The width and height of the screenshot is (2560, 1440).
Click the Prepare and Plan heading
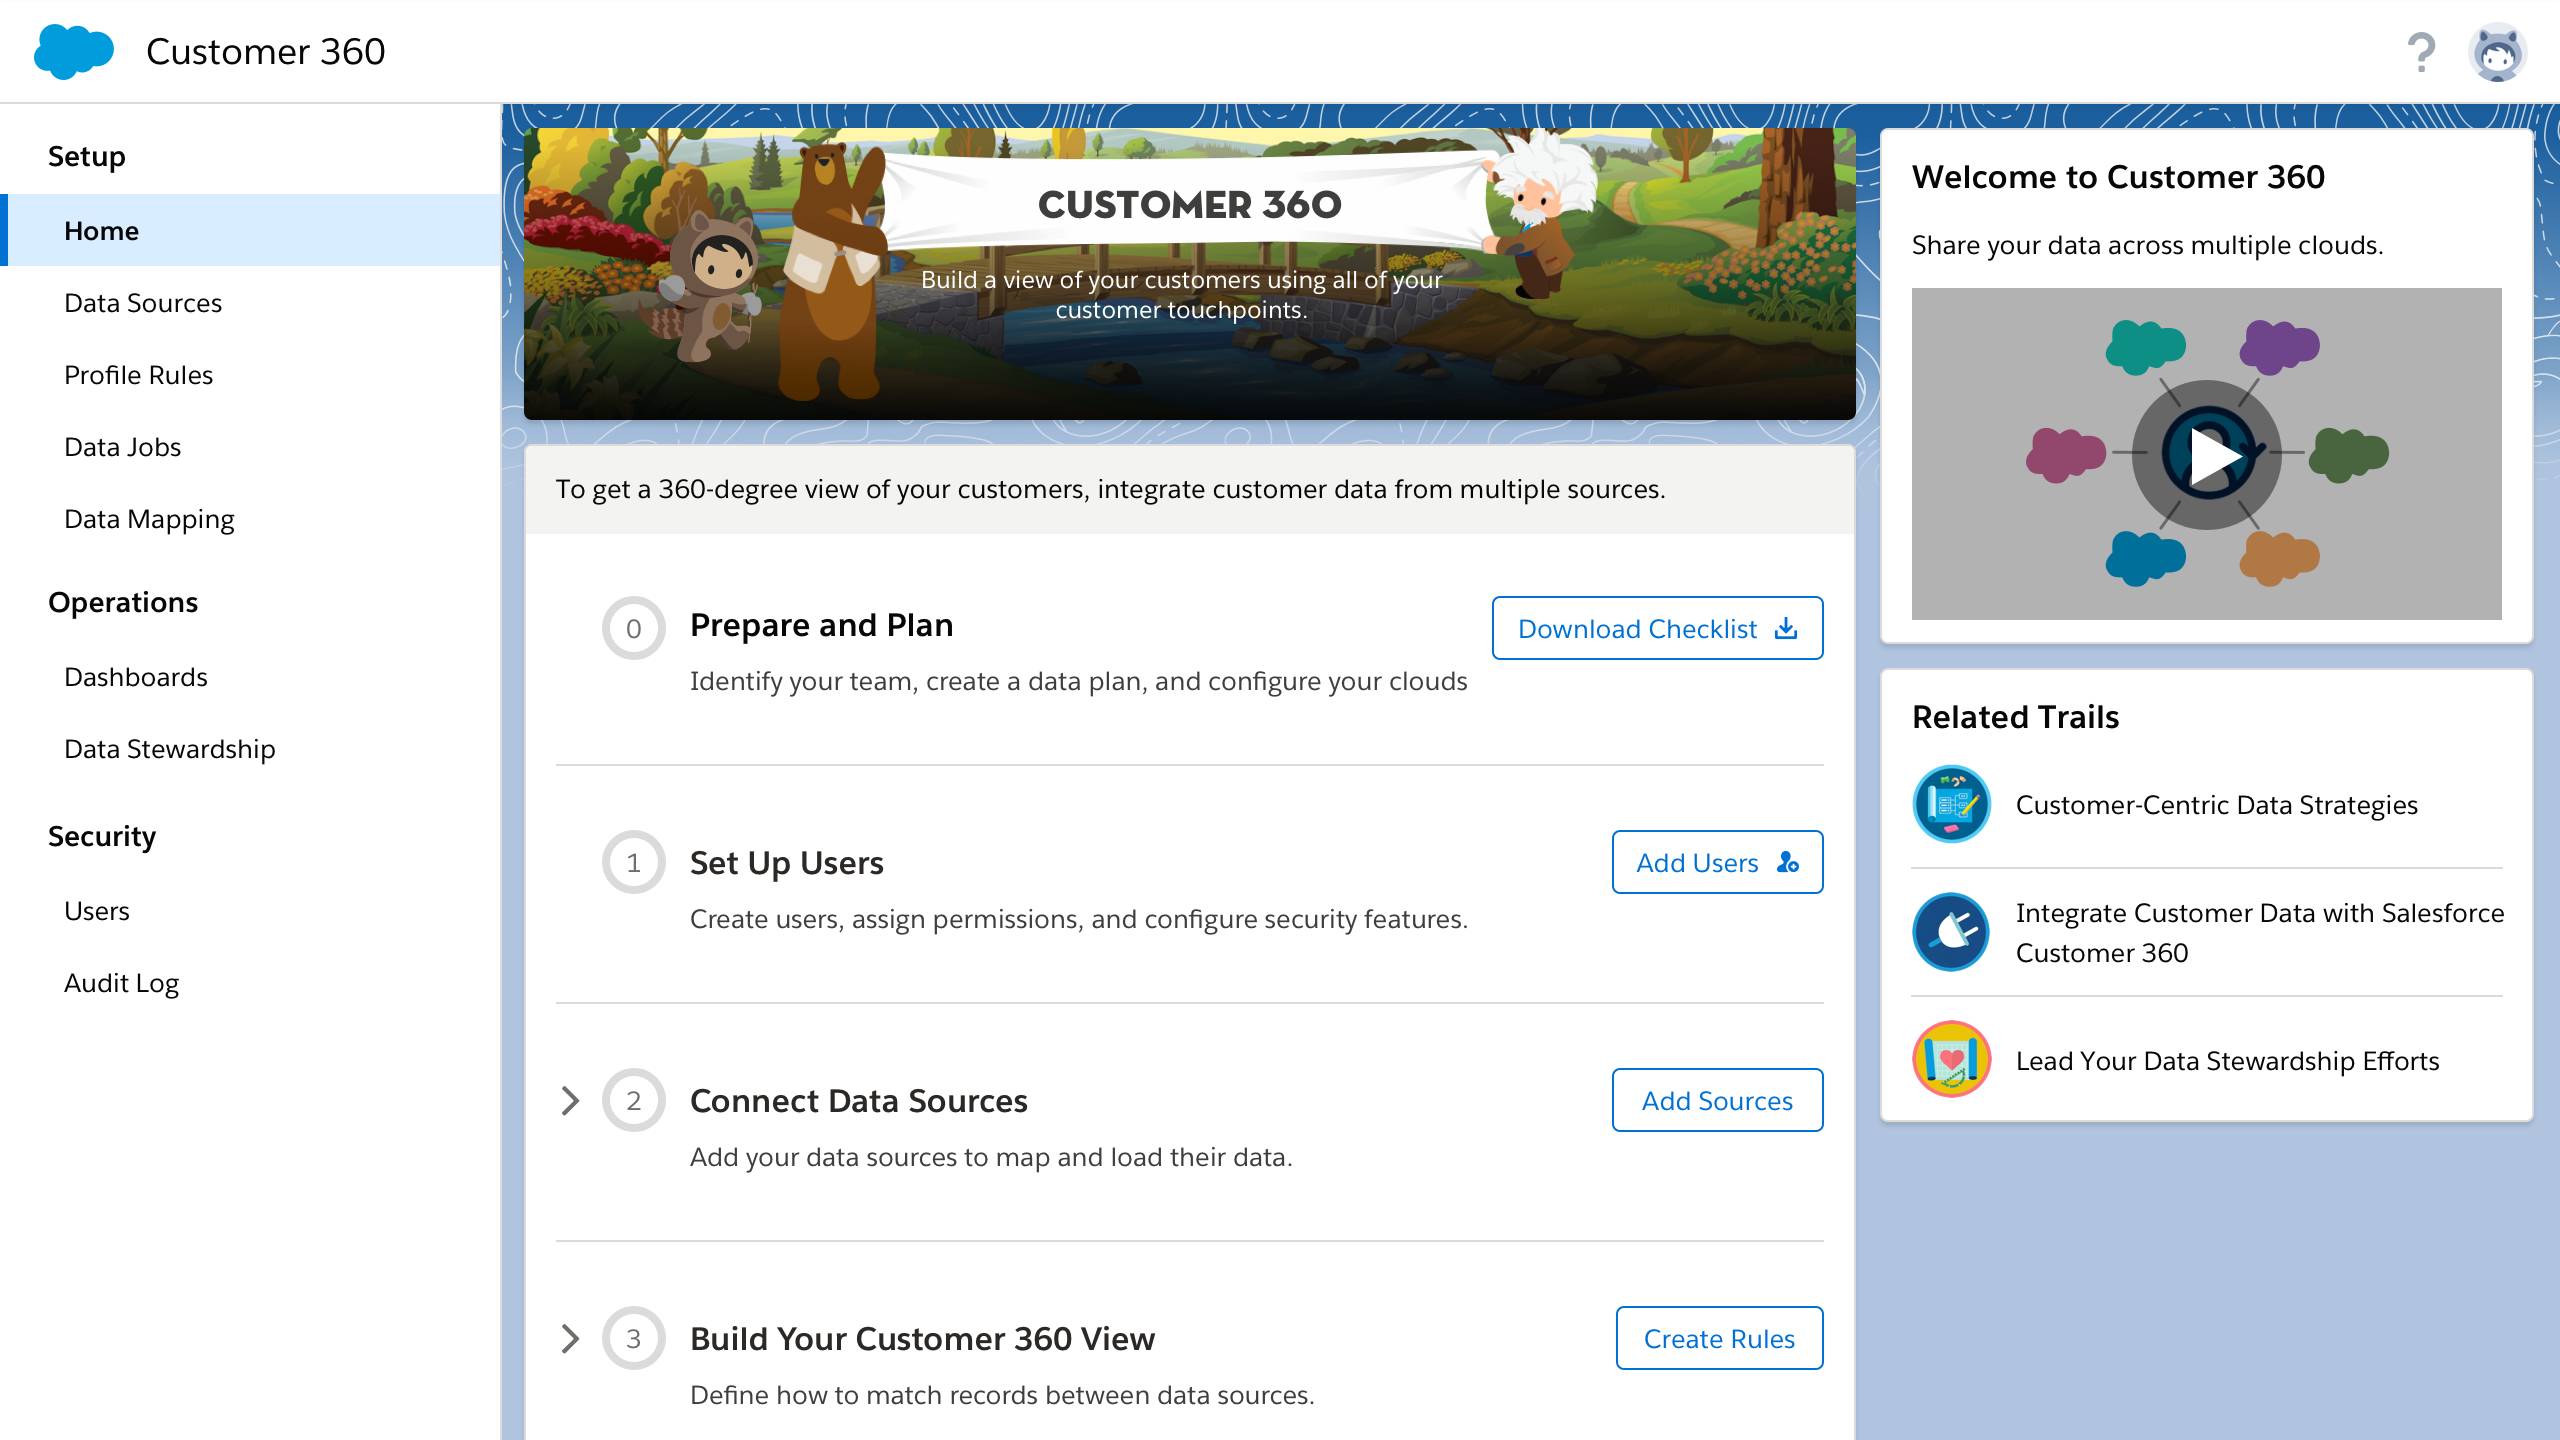pyautogui.click(x=821, y=625)
